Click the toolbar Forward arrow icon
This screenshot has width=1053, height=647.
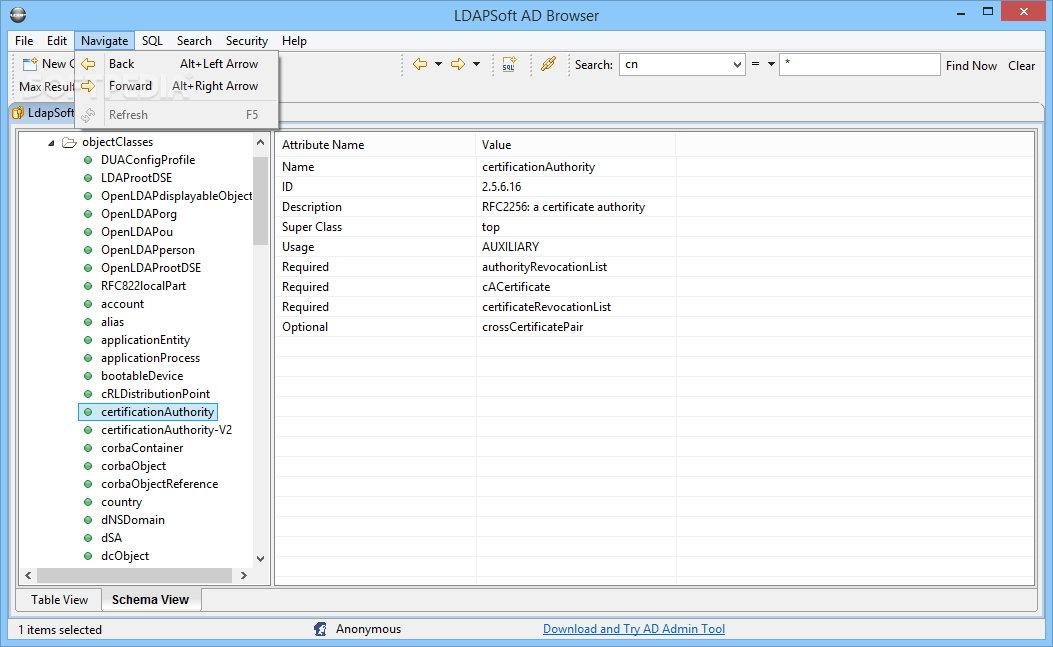tap(458, 64)
